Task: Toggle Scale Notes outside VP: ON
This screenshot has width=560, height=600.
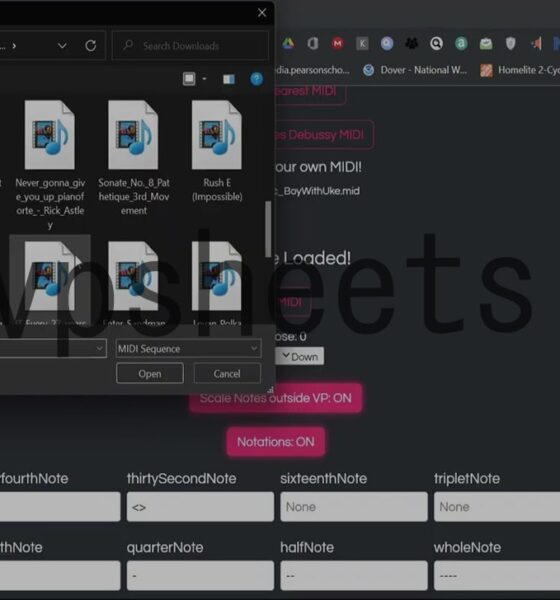Action: coord(276,398)
